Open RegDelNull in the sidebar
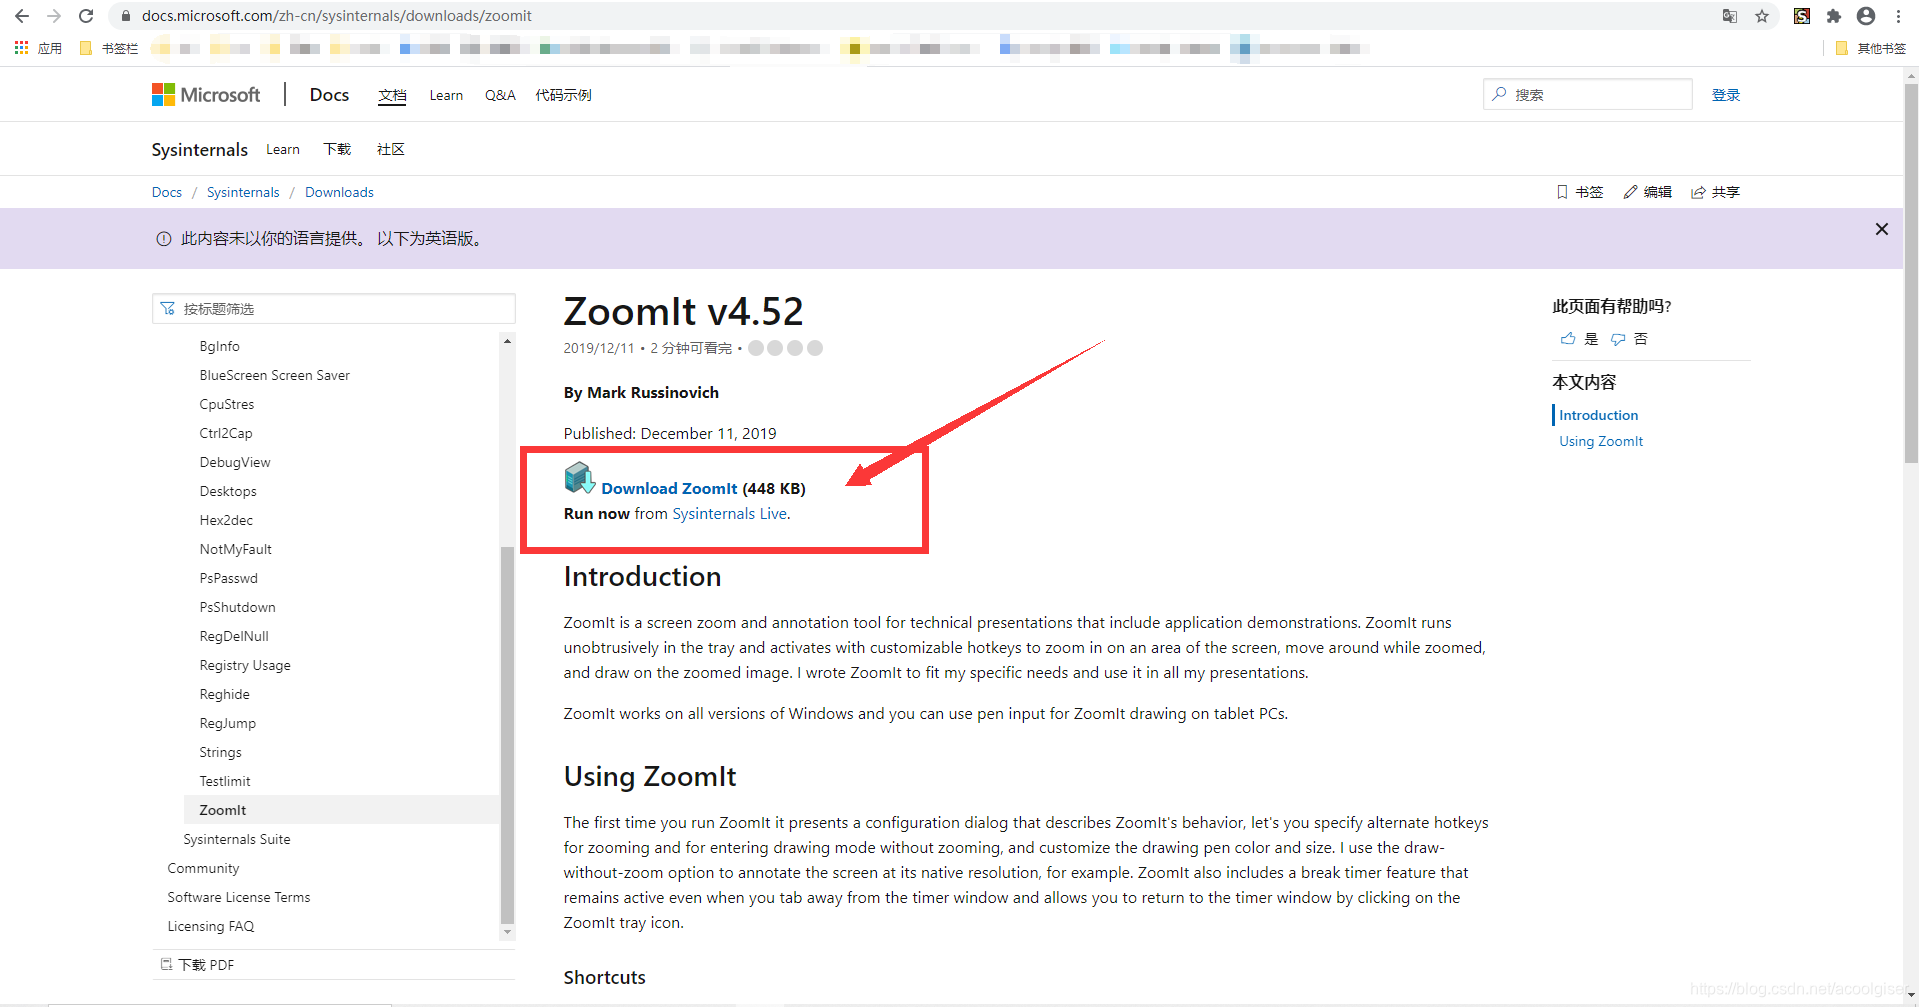This screenshot has height=1007, width=1919. [233, 636]
